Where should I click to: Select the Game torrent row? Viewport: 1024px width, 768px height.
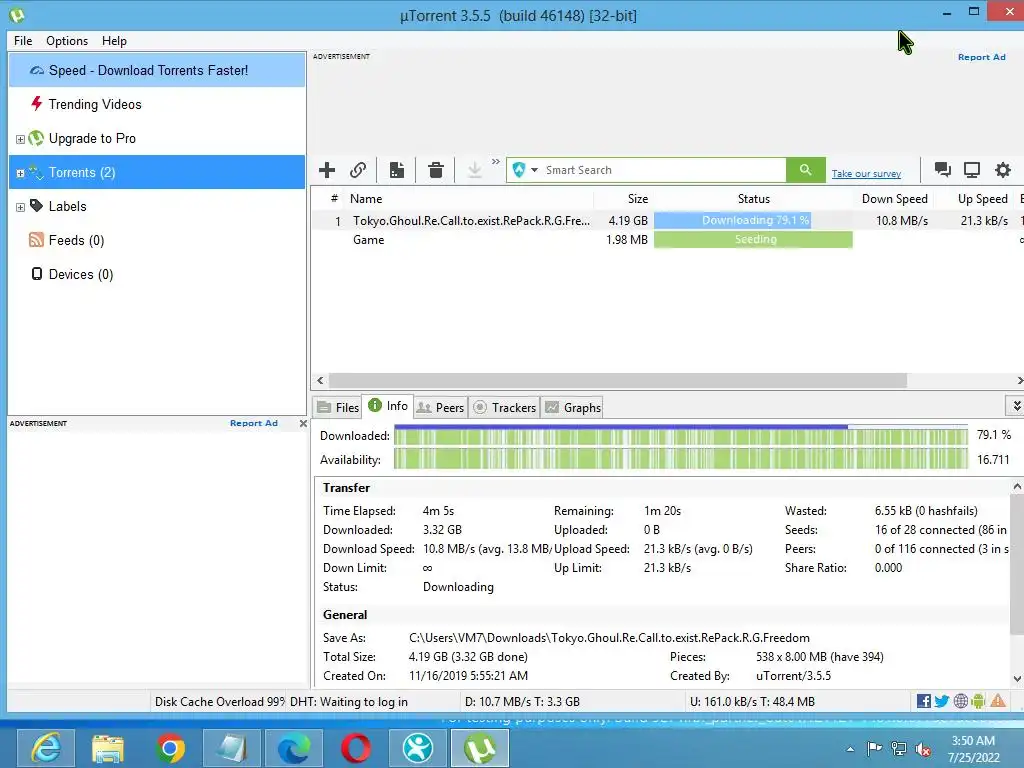[x=667, y=240]
